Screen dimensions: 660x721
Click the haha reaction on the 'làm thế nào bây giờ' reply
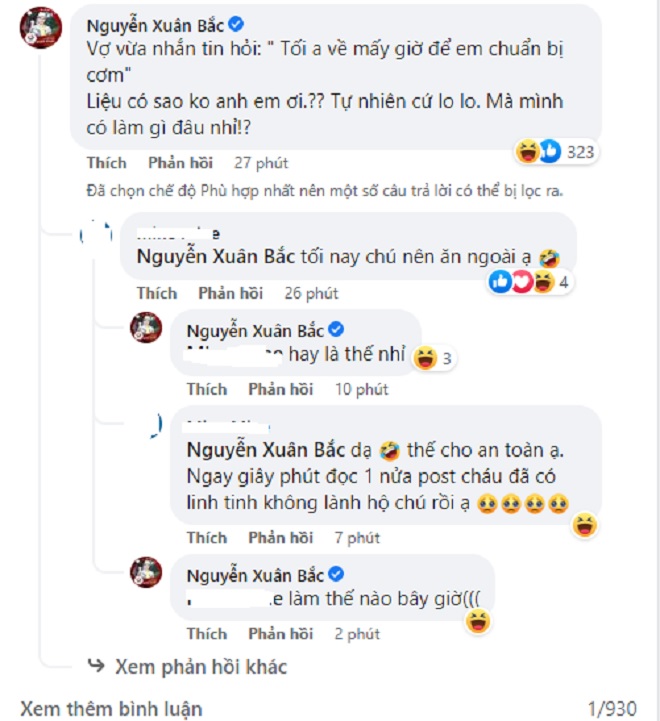tap(480, 624)
